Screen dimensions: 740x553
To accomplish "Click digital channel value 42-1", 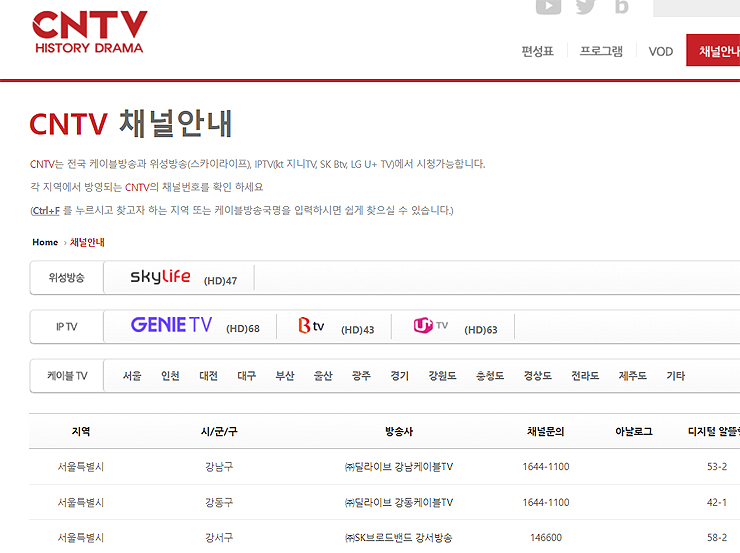I will point(717,503).
